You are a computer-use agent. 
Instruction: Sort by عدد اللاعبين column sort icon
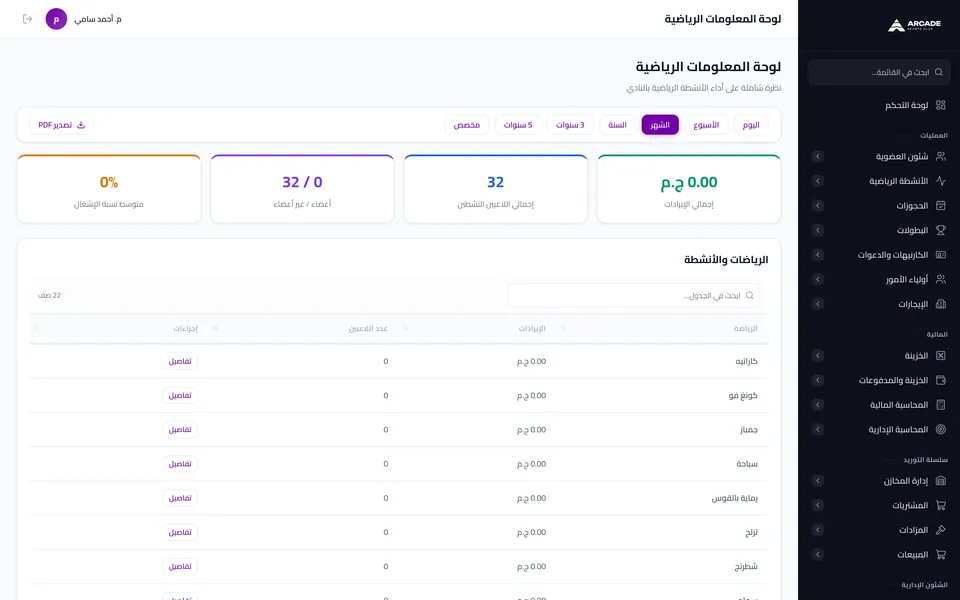215,328
